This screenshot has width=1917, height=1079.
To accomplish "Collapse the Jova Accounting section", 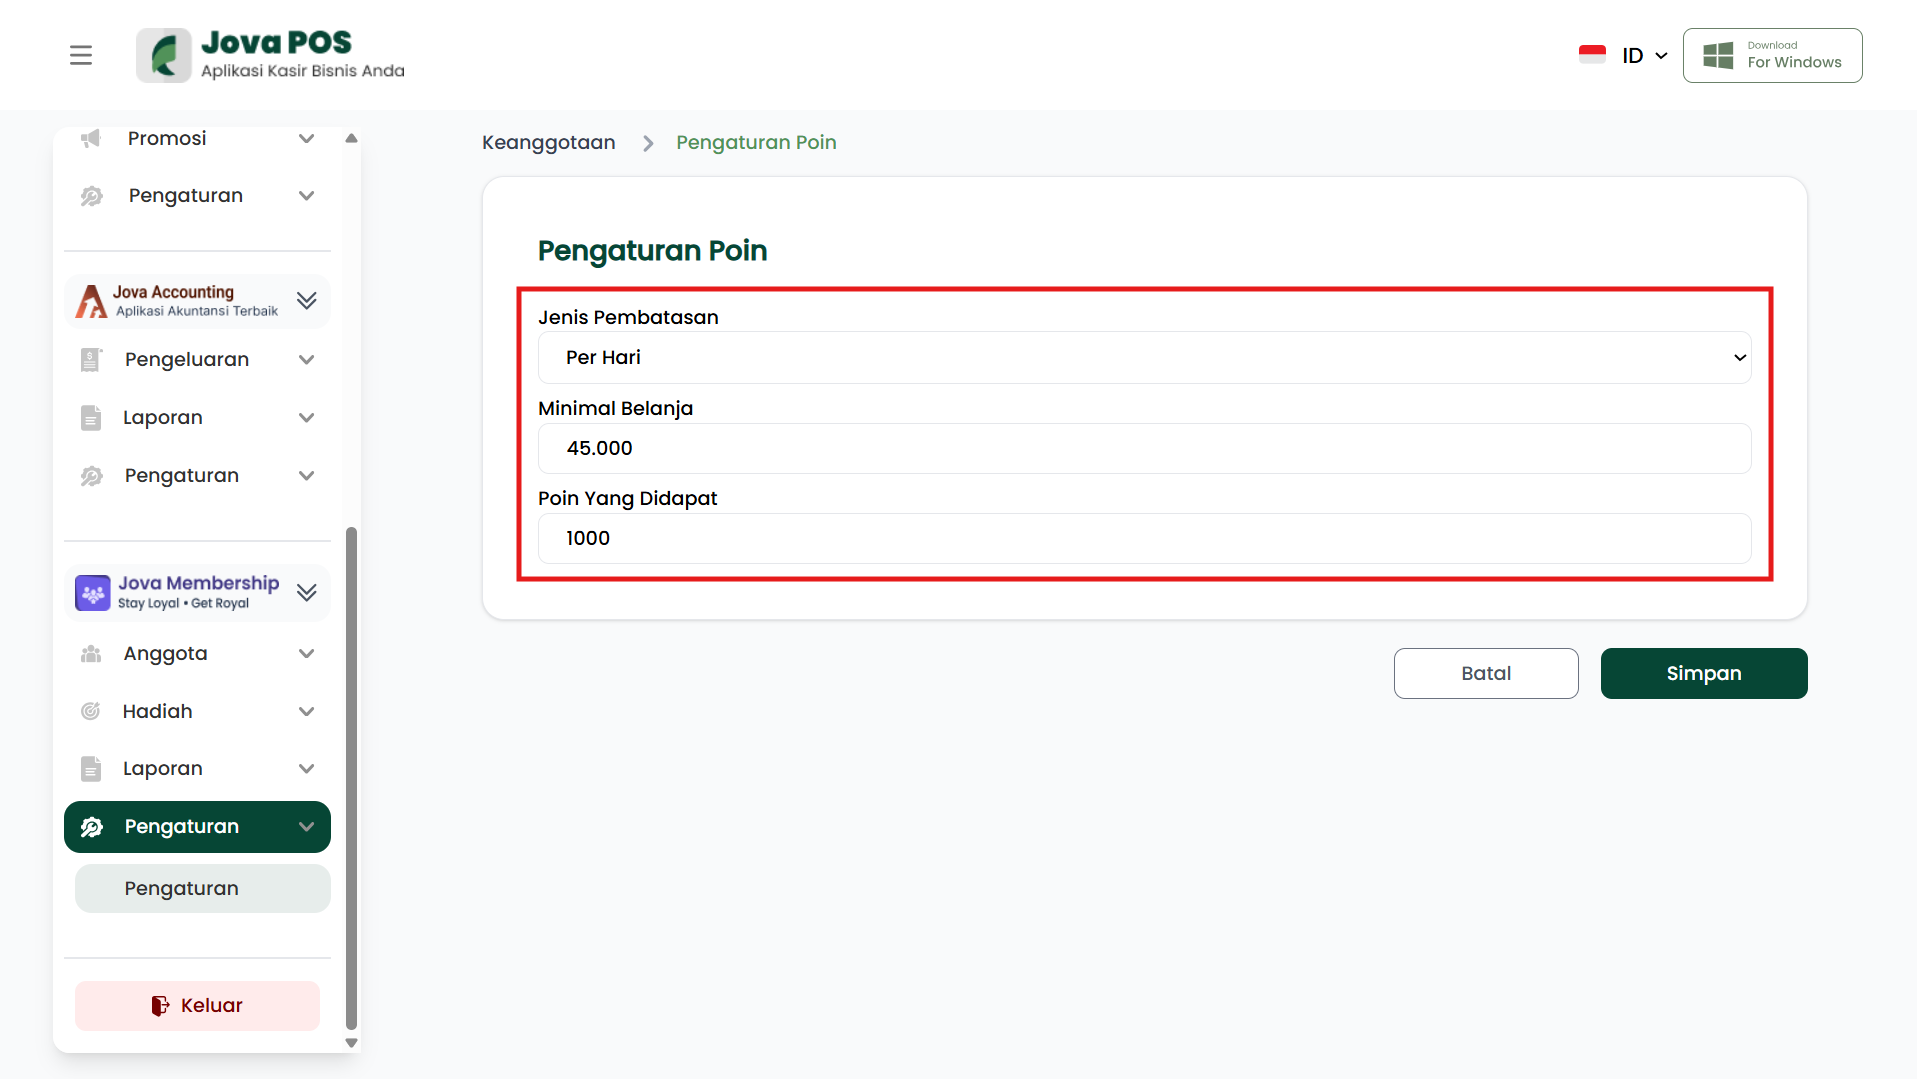I will (307, 301).
